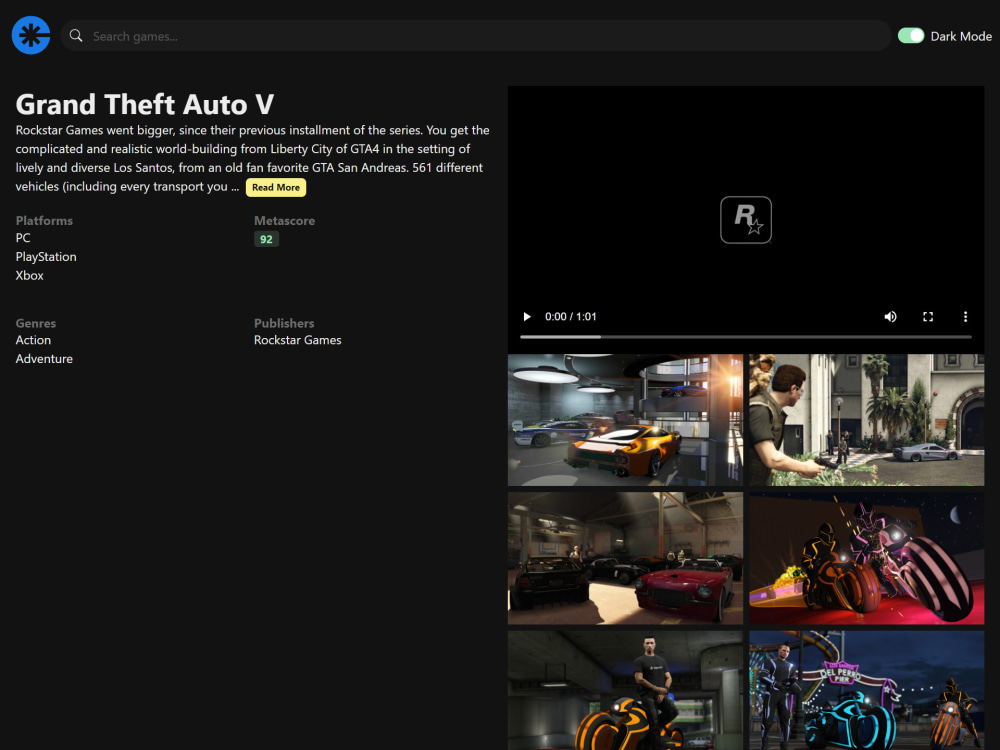The width and height of the screenshot is (1000, 750).
Task: Open the neon motorcycles race screenshot
Action: pyautogui.click(x=867, y=558)
